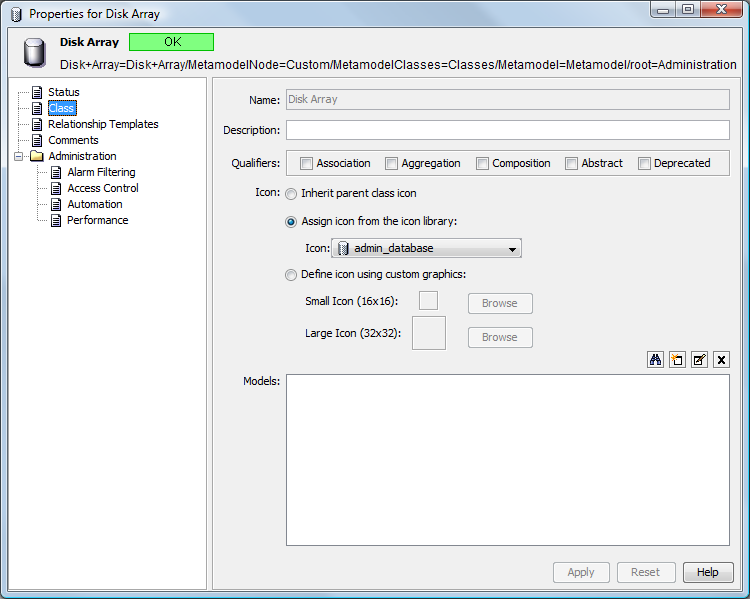Enable the Aggregation qualifier checkbox

pos(391,164)
